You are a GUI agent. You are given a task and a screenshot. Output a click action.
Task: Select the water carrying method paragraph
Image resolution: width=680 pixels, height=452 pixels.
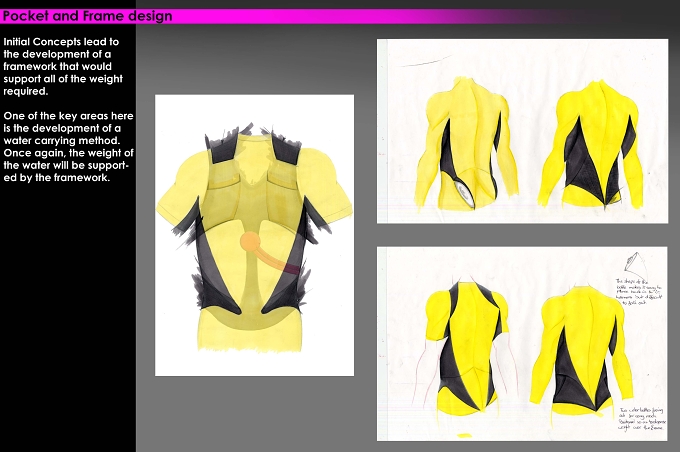tap(69, 147)
